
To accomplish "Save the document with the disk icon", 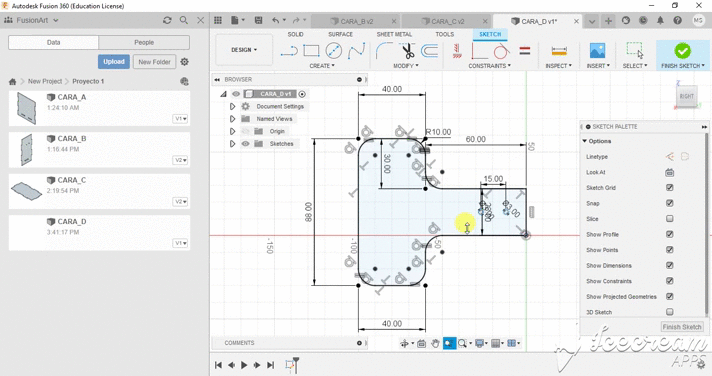I will point(258,20).
